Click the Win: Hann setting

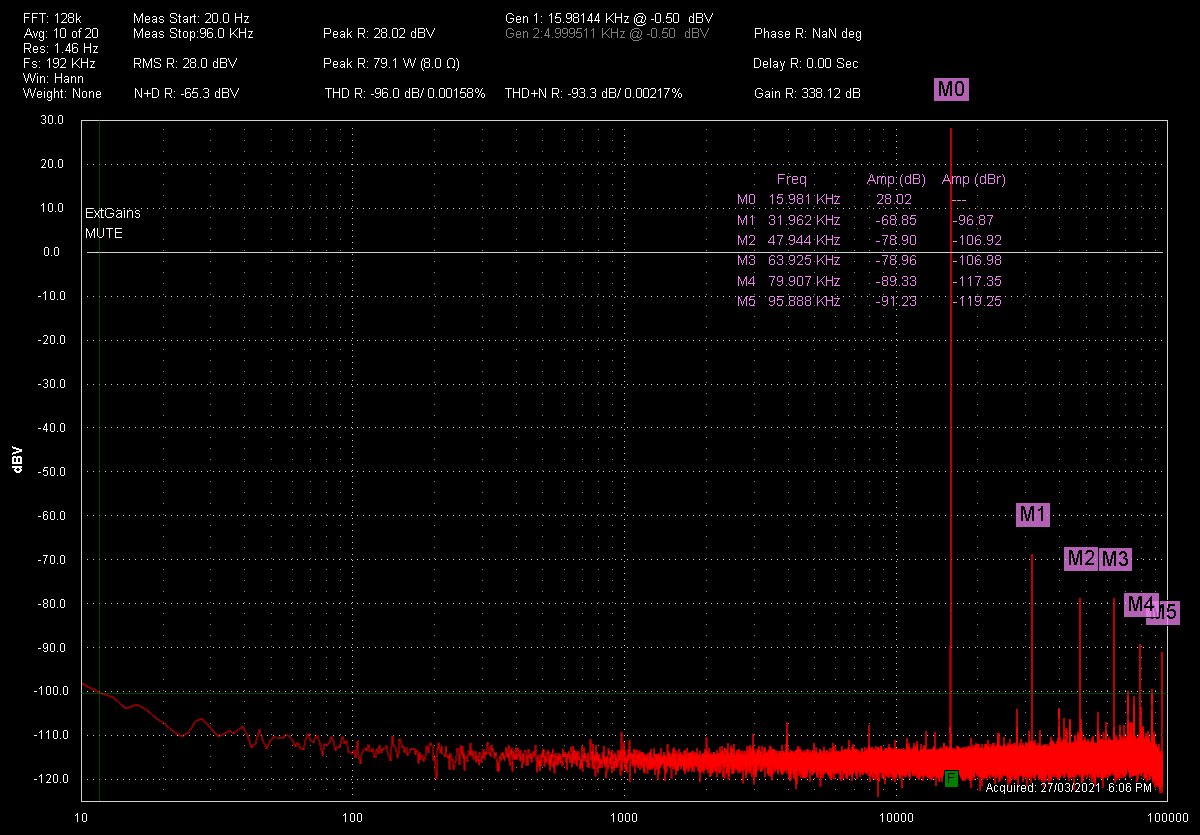tap(52, 78)
